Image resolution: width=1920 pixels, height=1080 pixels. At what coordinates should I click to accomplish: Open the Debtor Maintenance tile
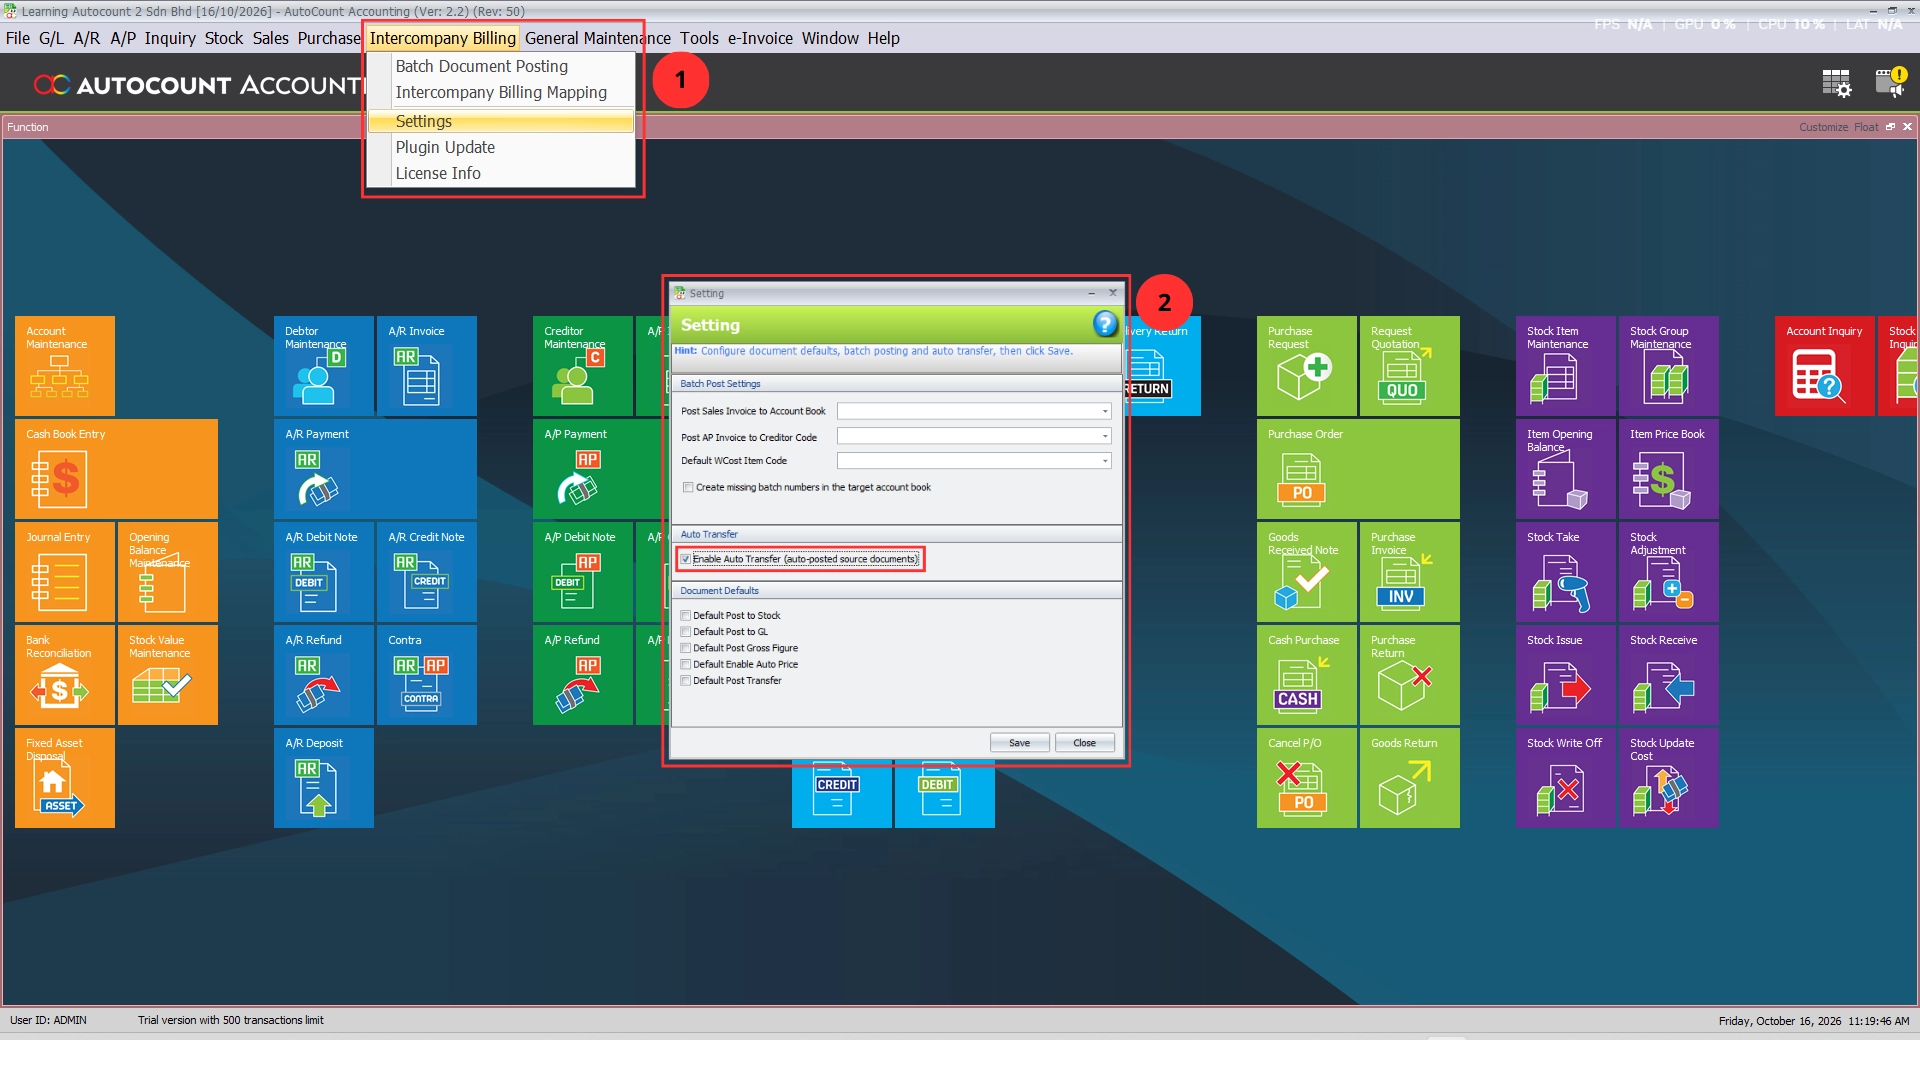324,366
